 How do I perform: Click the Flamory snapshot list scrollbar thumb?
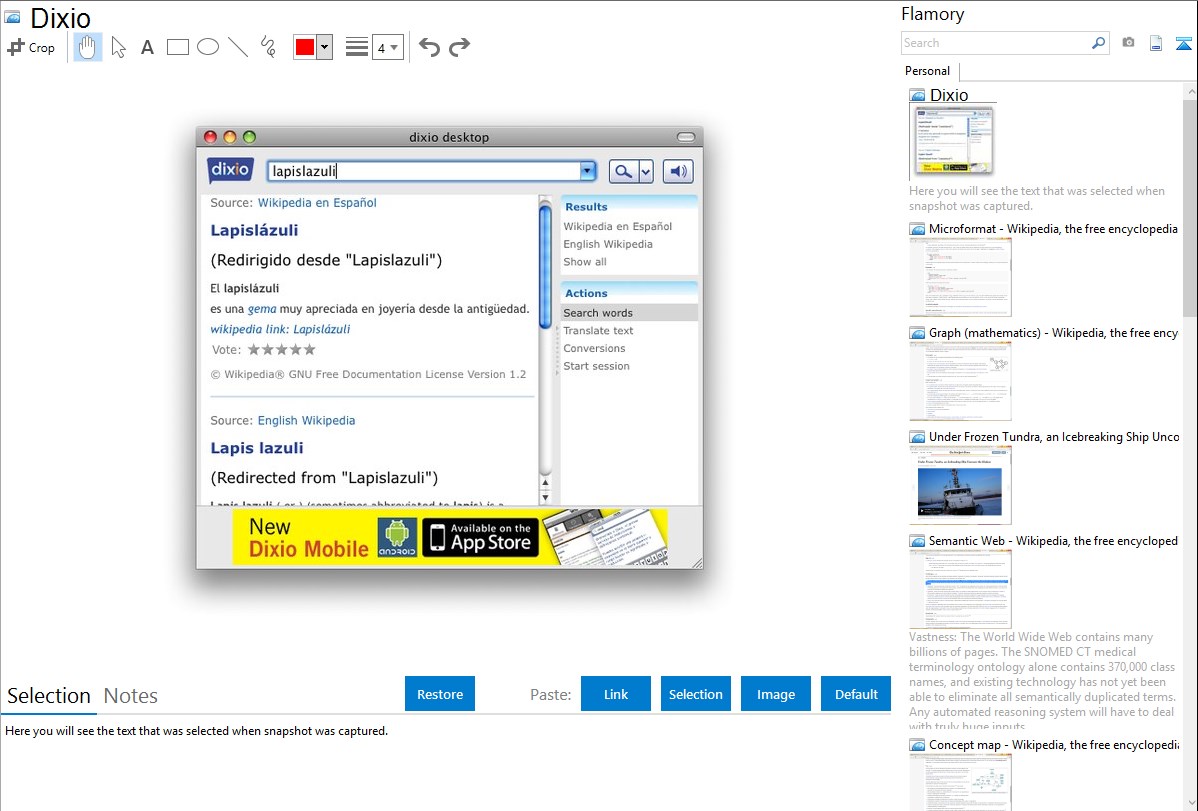pos(1190,206)
